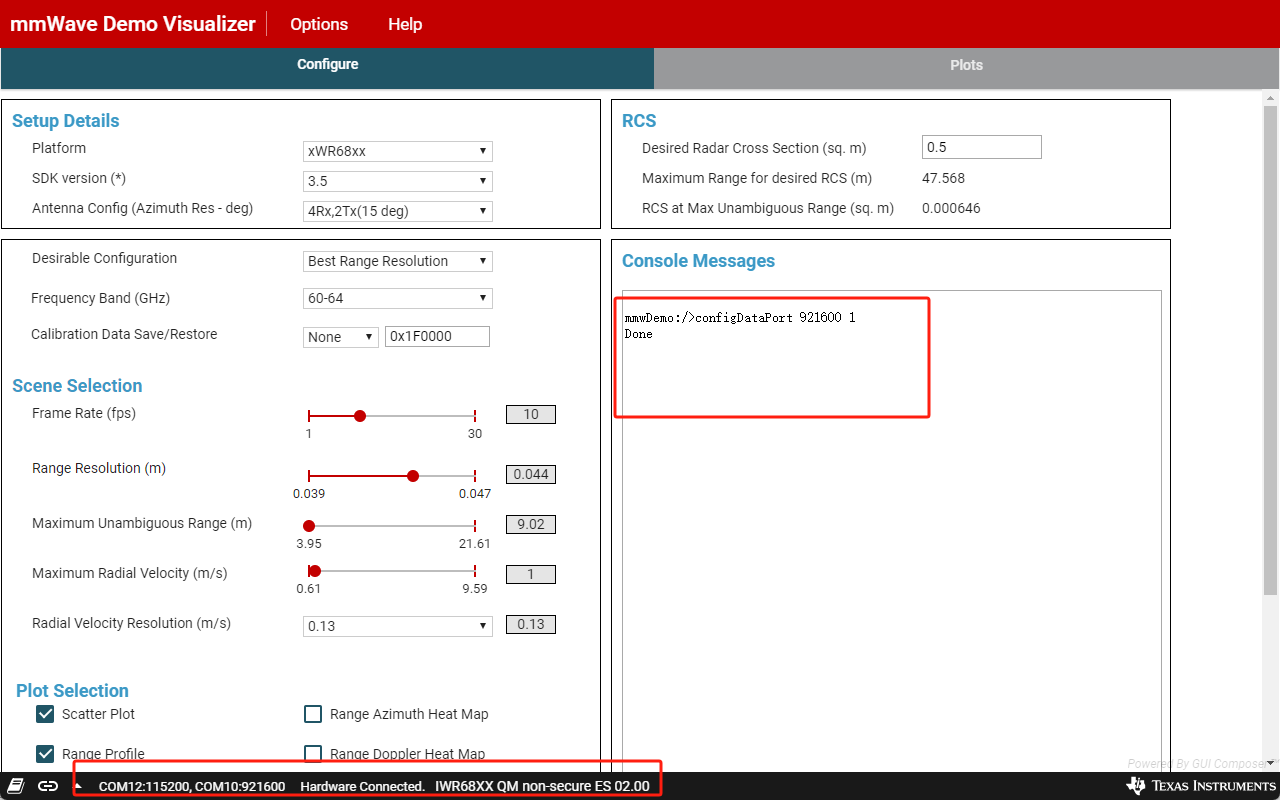Click the GUI Composer dropdown arrow
The width and height of the screenshot is (1280, 800).
[1268, 764]
